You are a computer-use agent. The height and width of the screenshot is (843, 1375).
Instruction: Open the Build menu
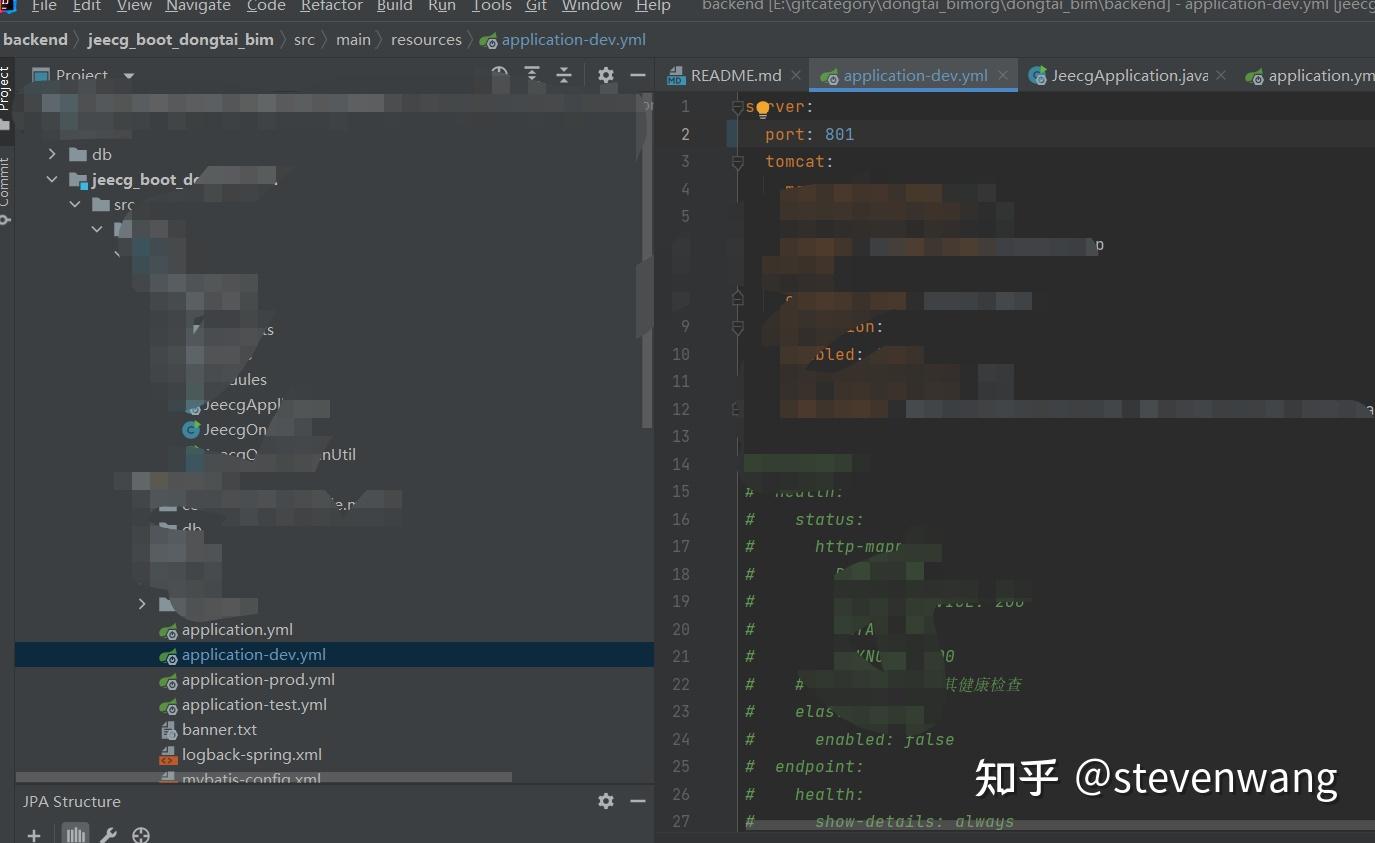[x=395, y=6]
